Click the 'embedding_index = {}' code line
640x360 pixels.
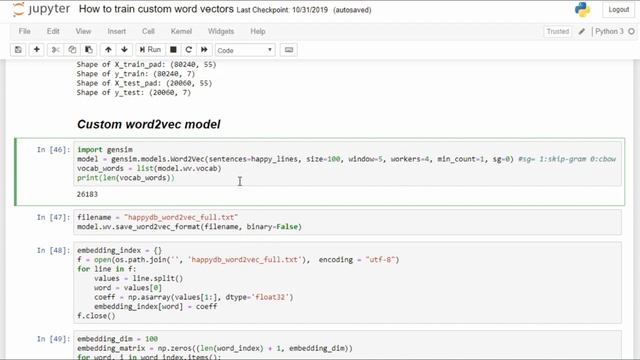(120, 250)
